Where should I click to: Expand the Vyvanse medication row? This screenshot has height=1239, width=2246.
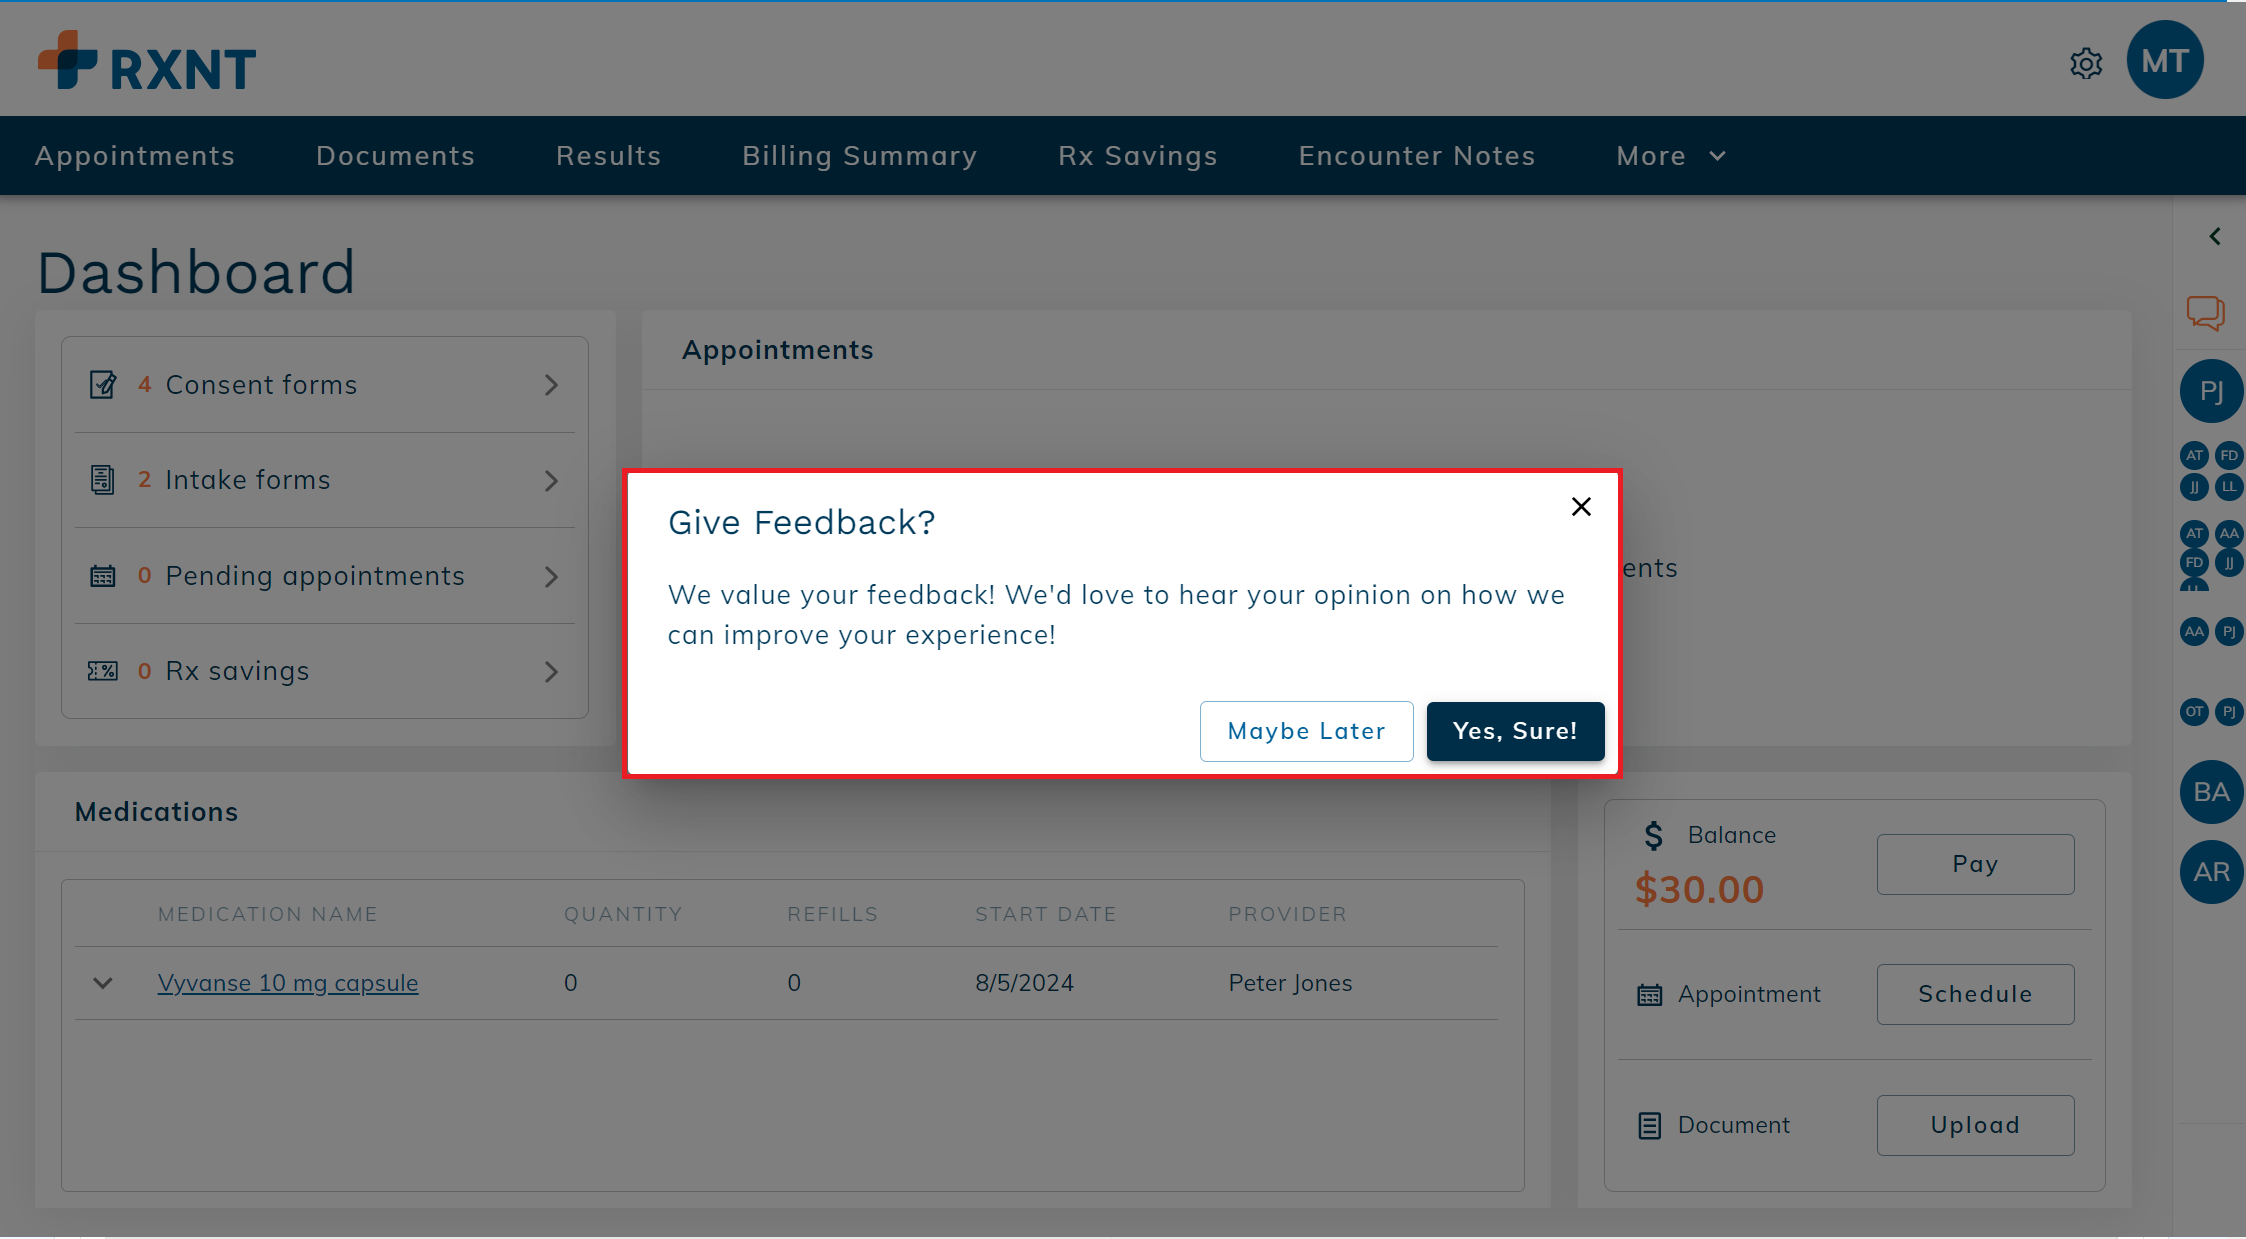(102, 983)
